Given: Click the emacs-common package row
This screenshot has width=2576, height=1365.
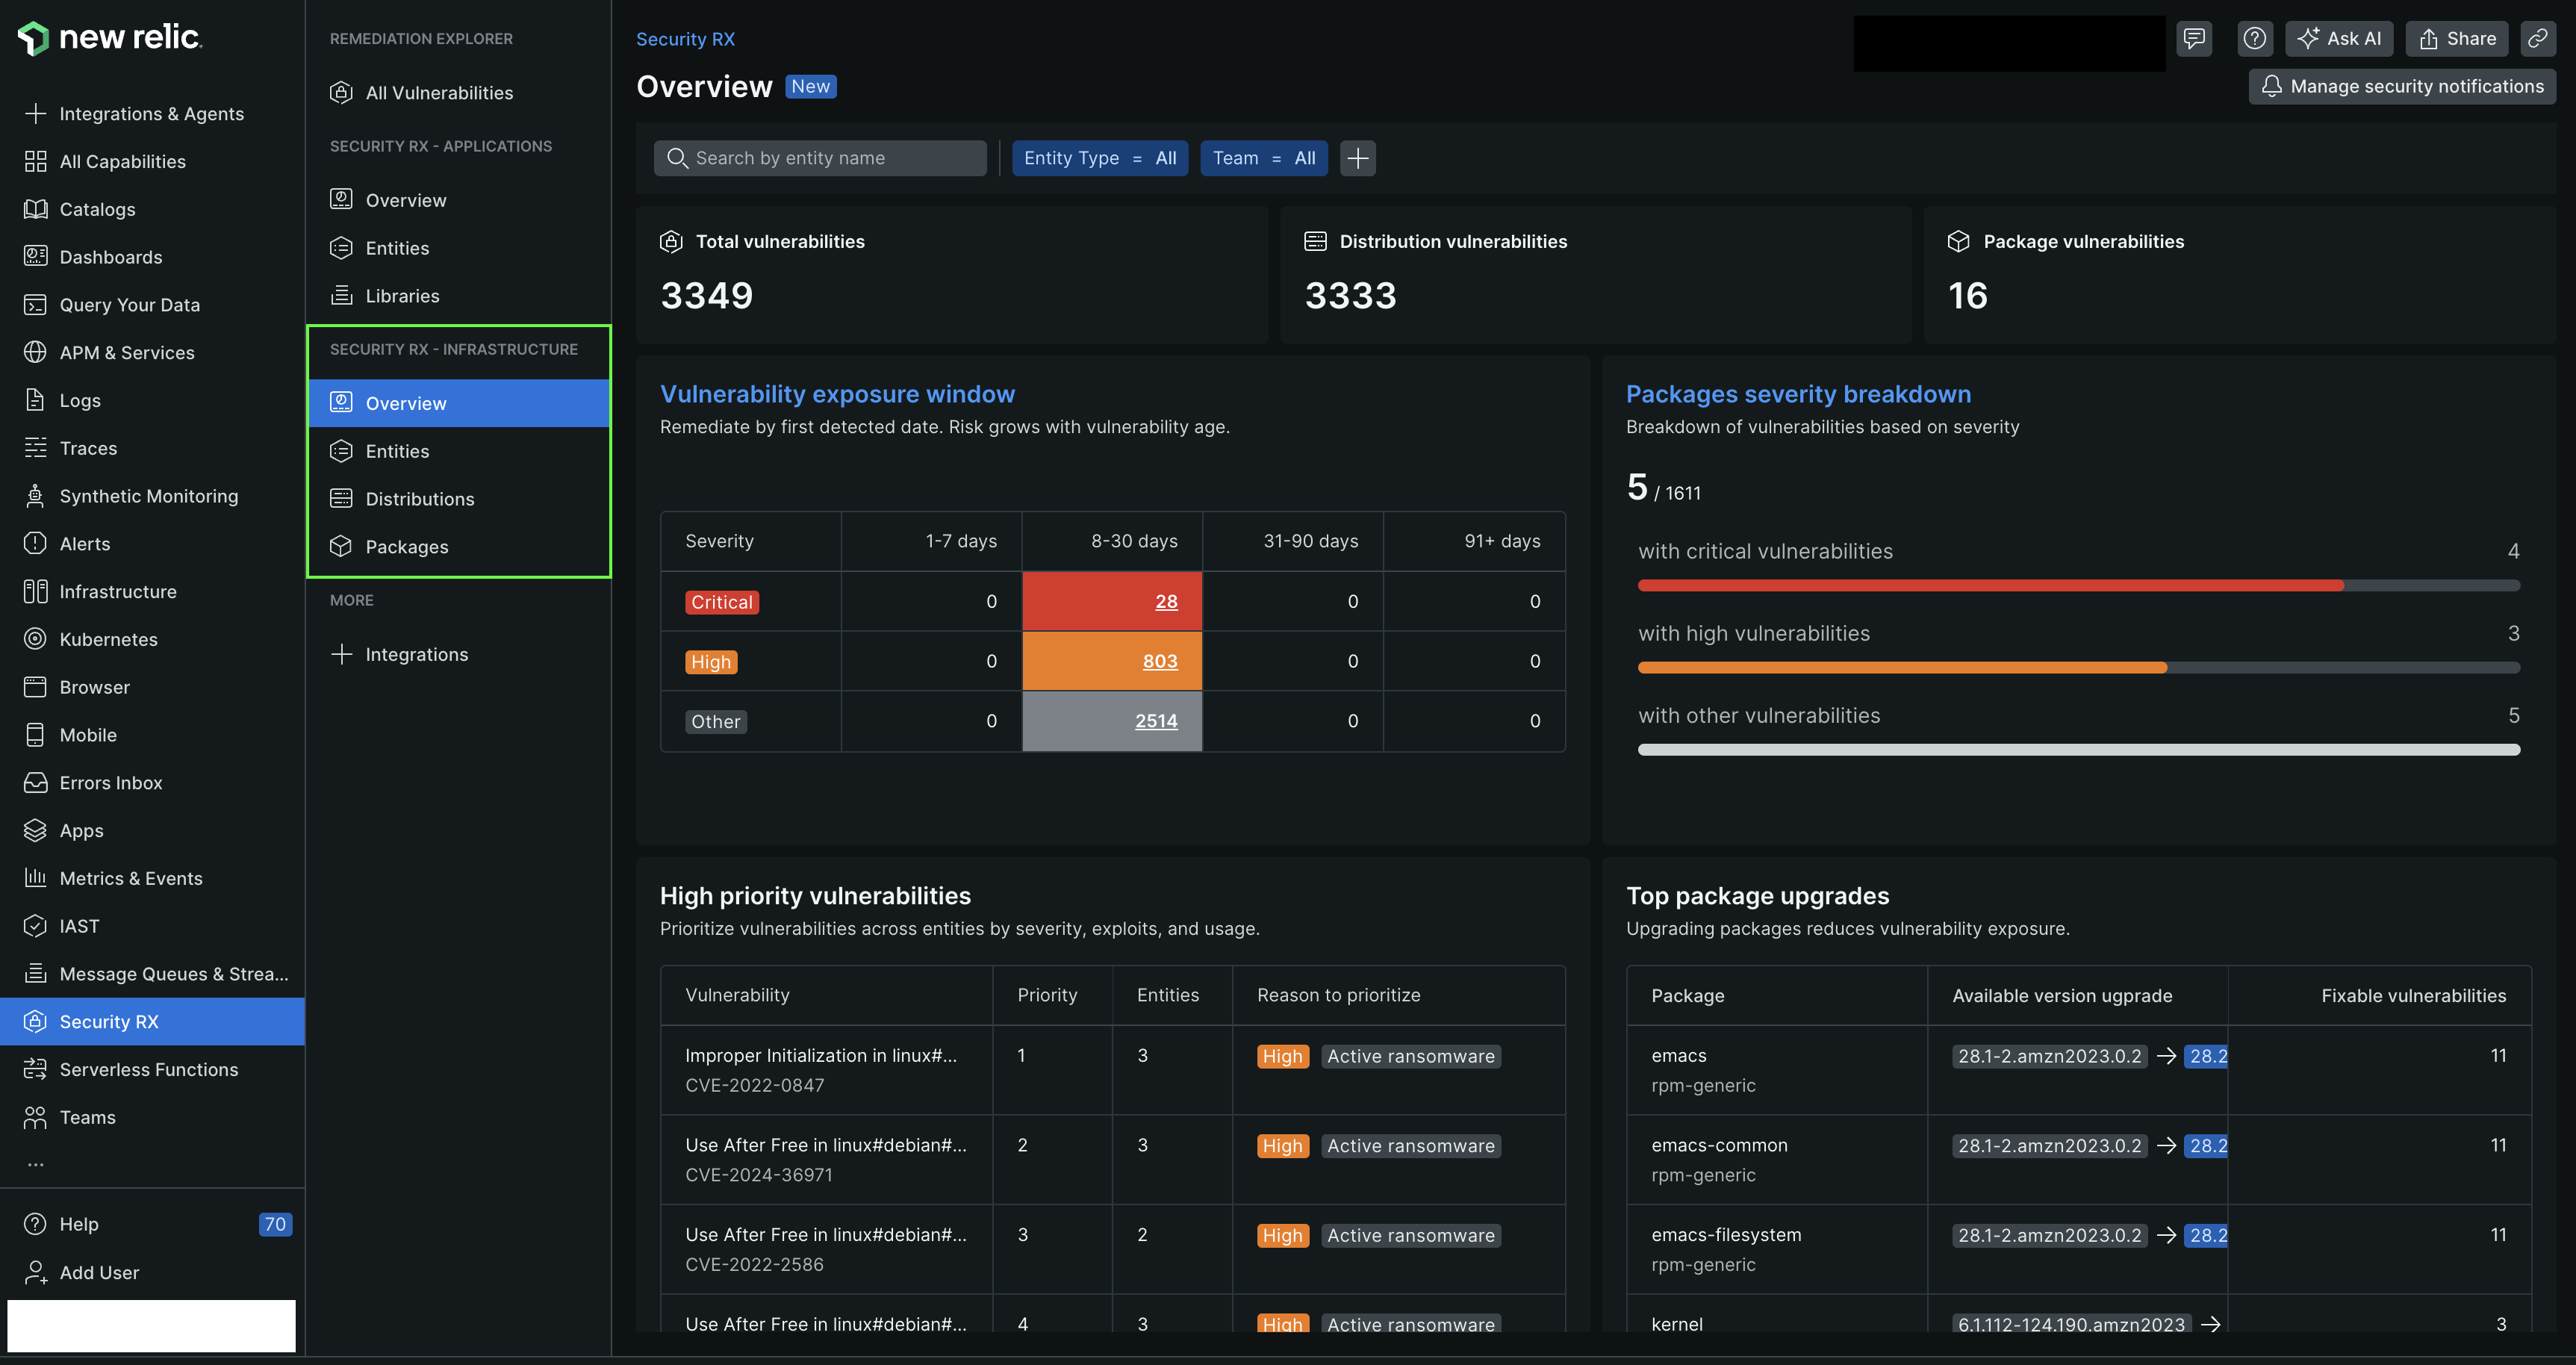Looking at the screenshot, I should [x=2078, y=1160].
